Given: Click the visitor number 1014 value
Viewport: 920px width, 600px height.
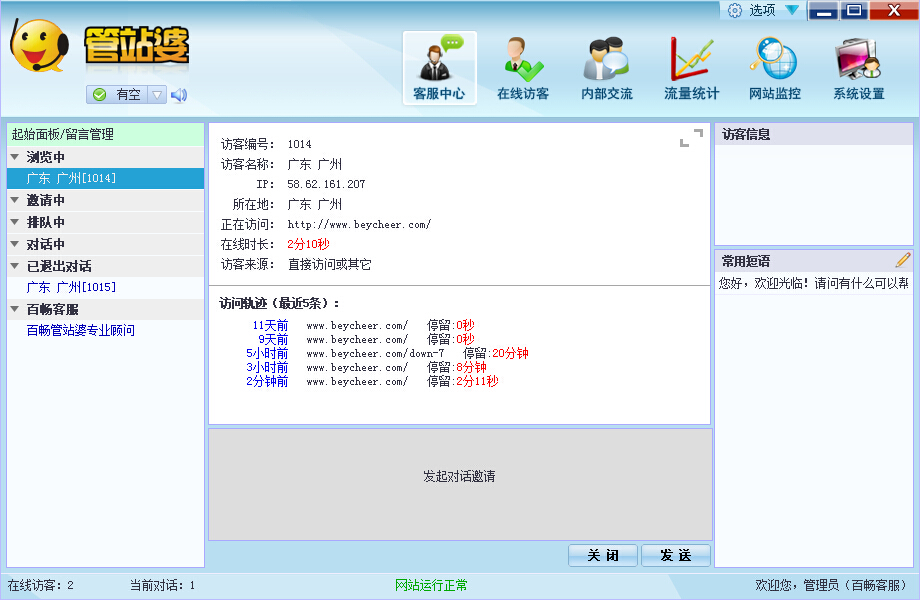Looking at the screenshot, I should point(299,144).
